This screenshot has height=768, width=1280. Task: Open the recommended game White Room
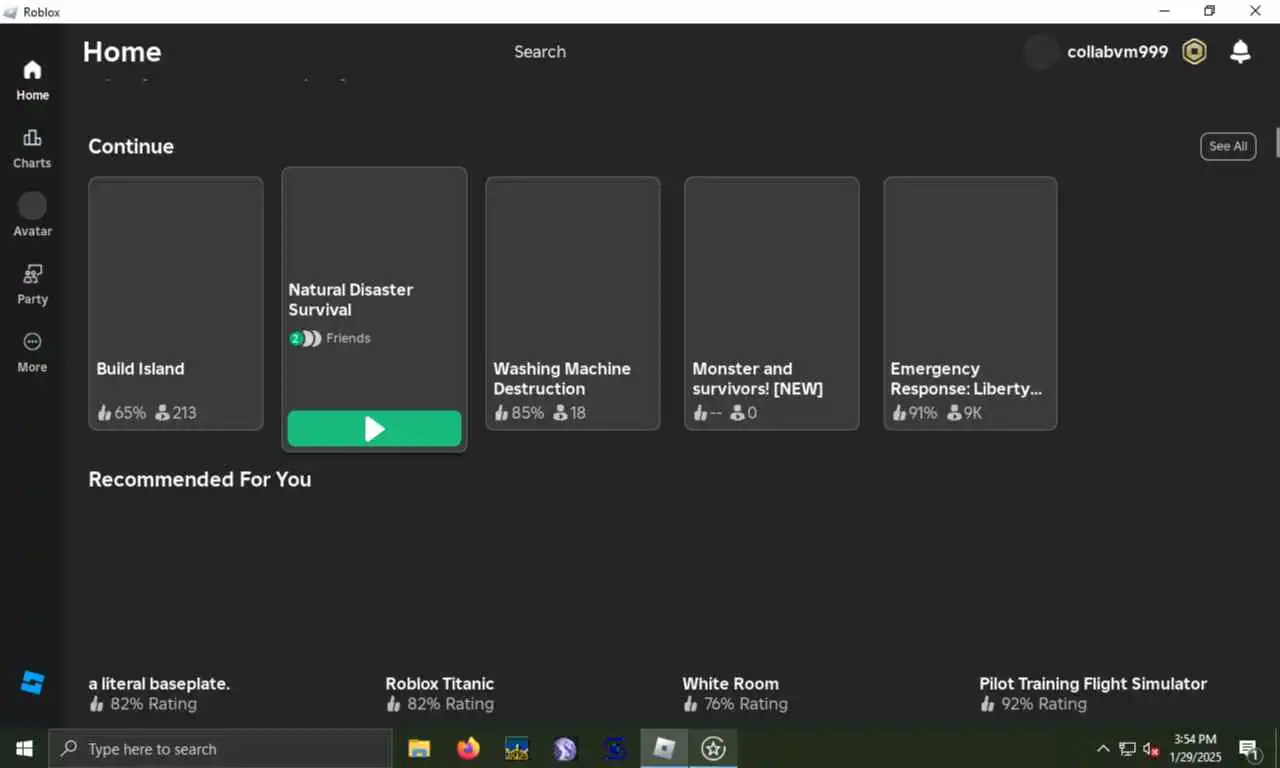730,684
